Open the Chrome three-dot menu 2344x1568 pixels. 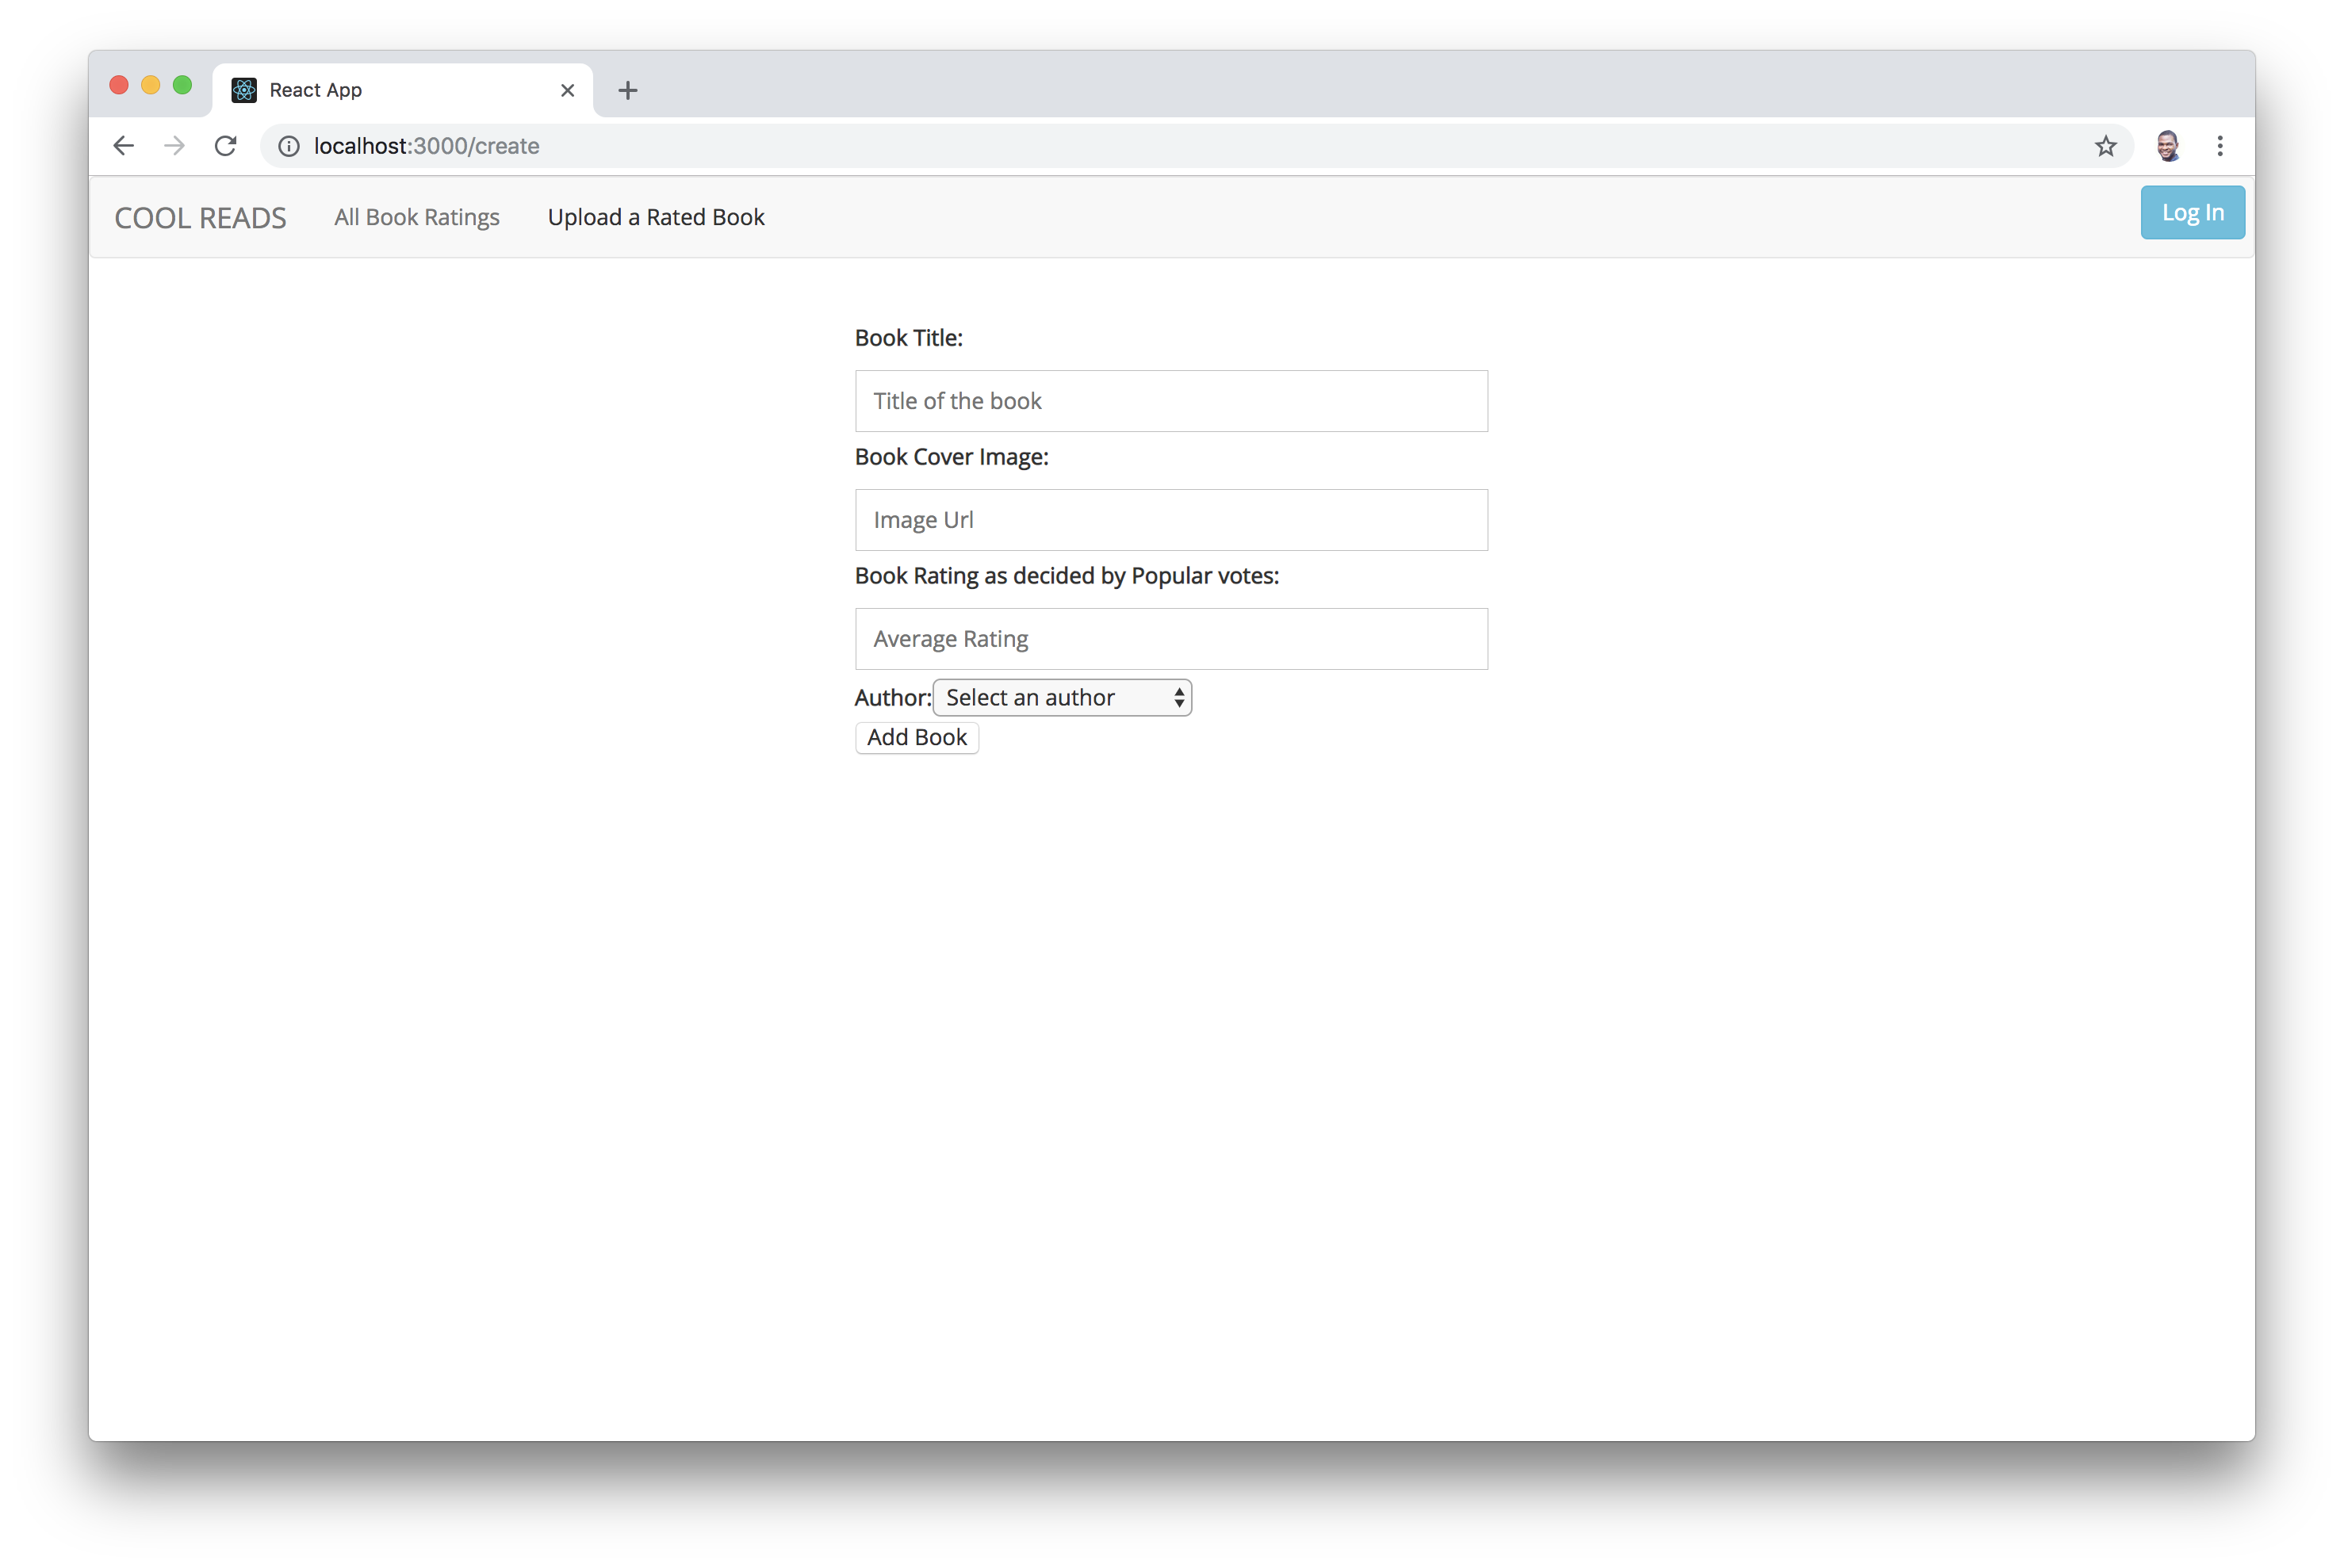[x=2219, y=146]
